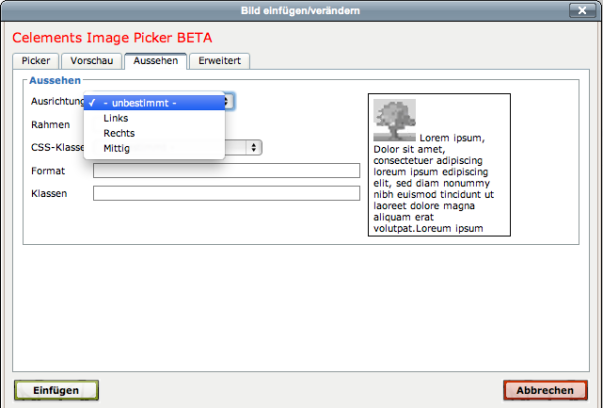This screenshot has width=603, height=408.
Task: Pick 'Rechts' in the Ausrichtung menu
Action: pos(119,133)
